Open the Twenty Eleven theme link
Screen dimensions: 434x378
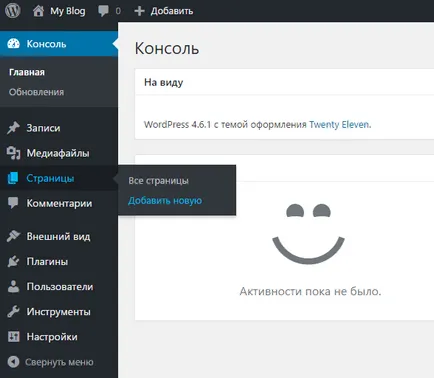[339, 124]
